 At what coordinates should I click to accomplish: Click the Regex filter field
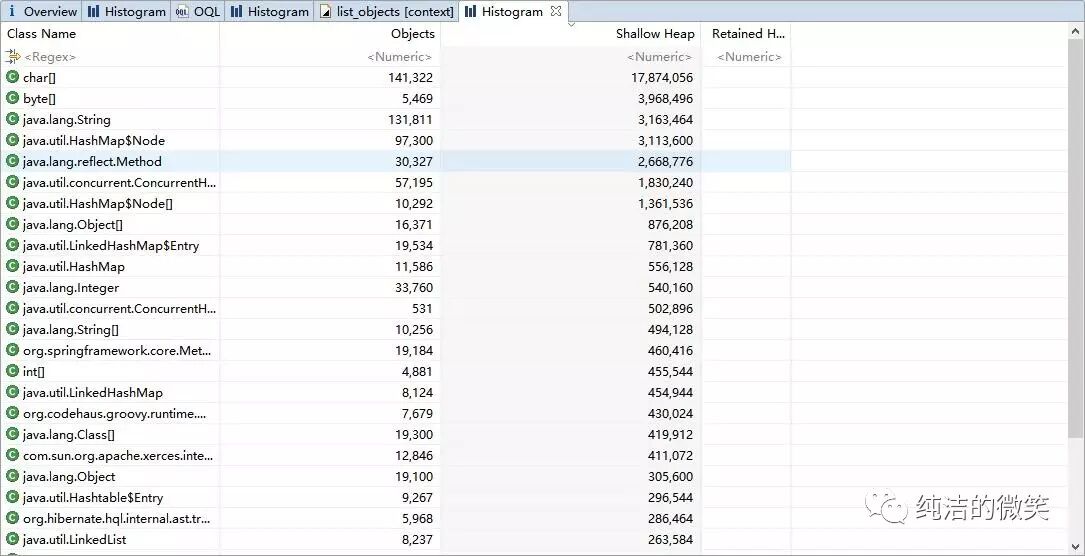[x=50, y=57]
